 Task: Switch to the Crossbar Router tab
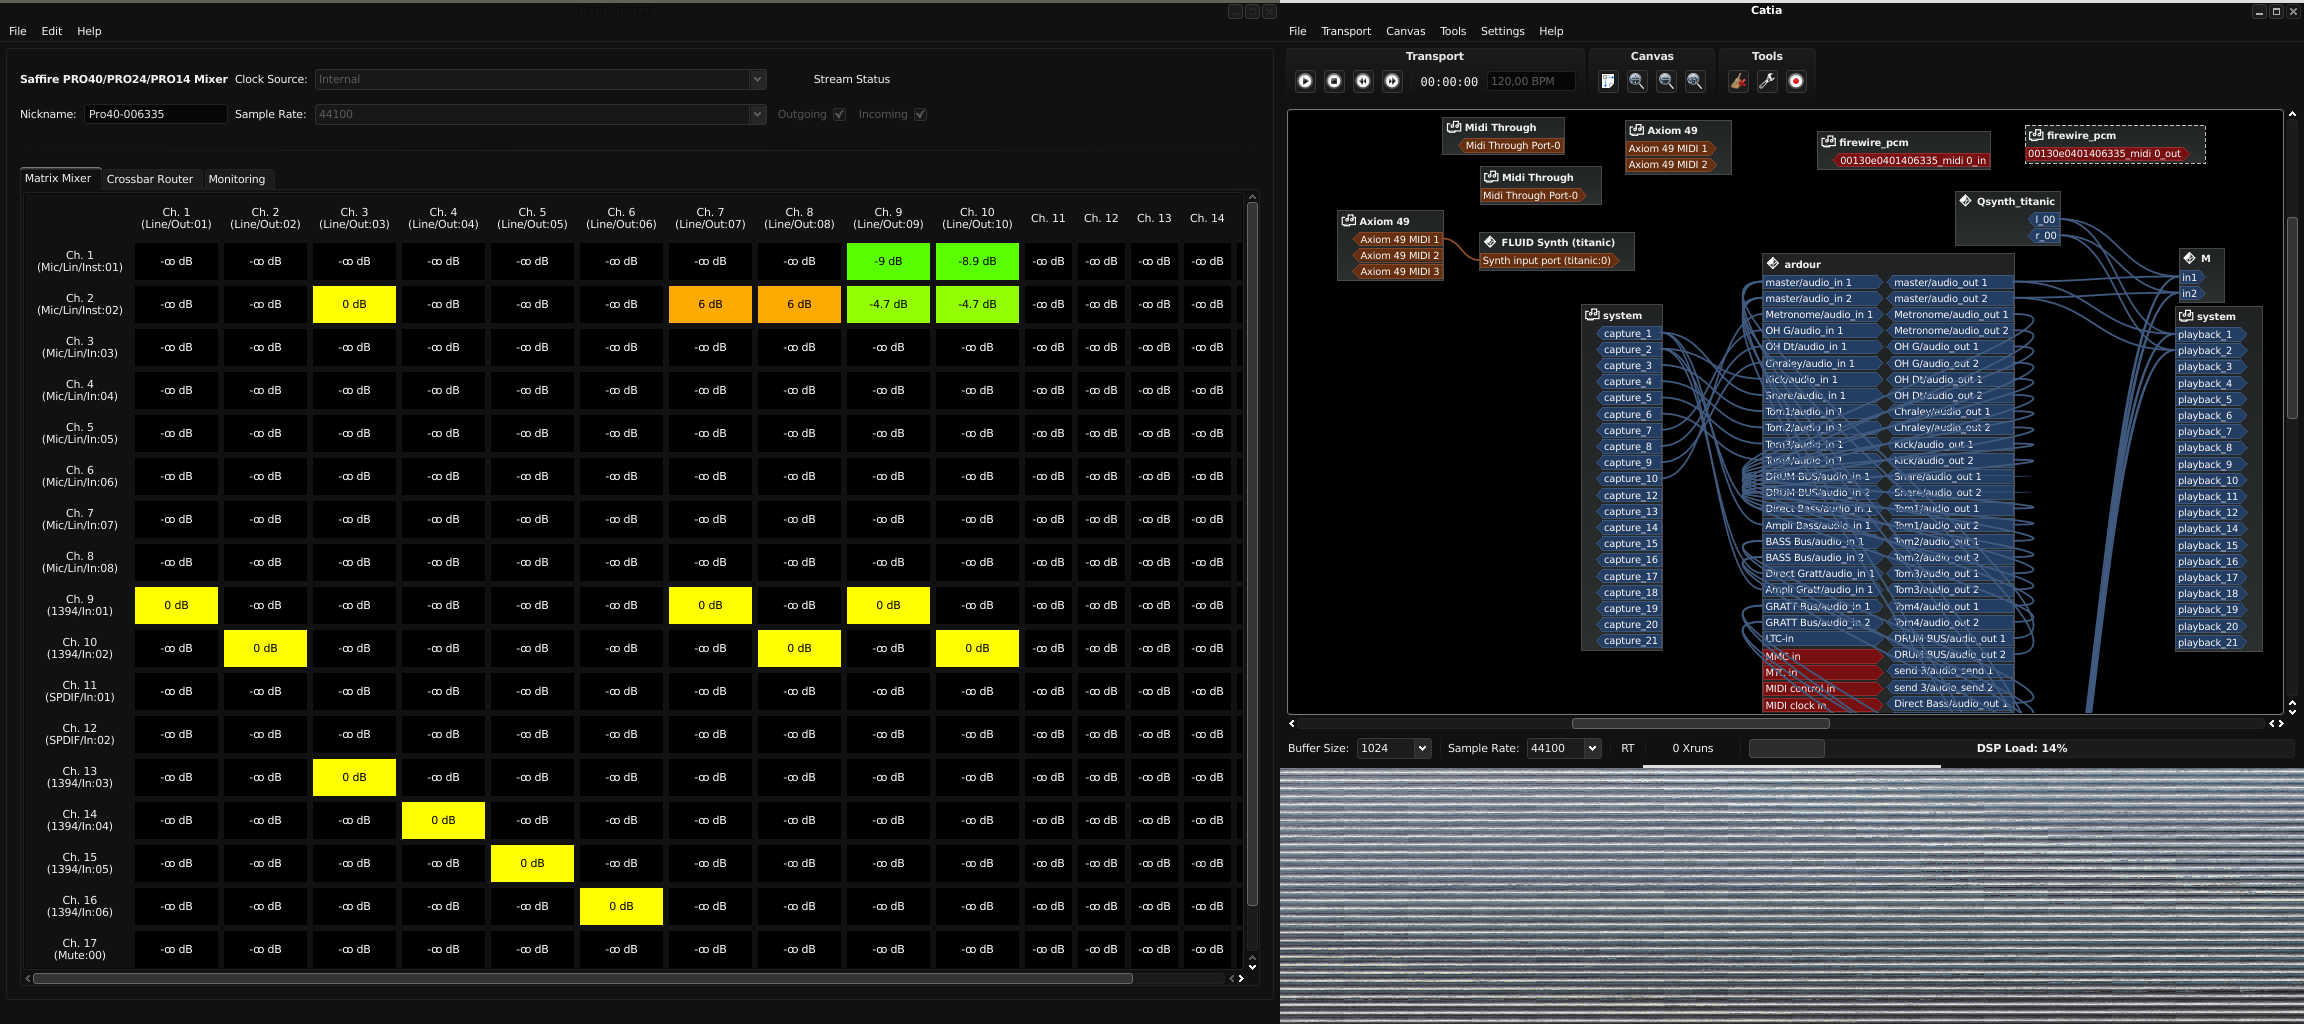150,179
